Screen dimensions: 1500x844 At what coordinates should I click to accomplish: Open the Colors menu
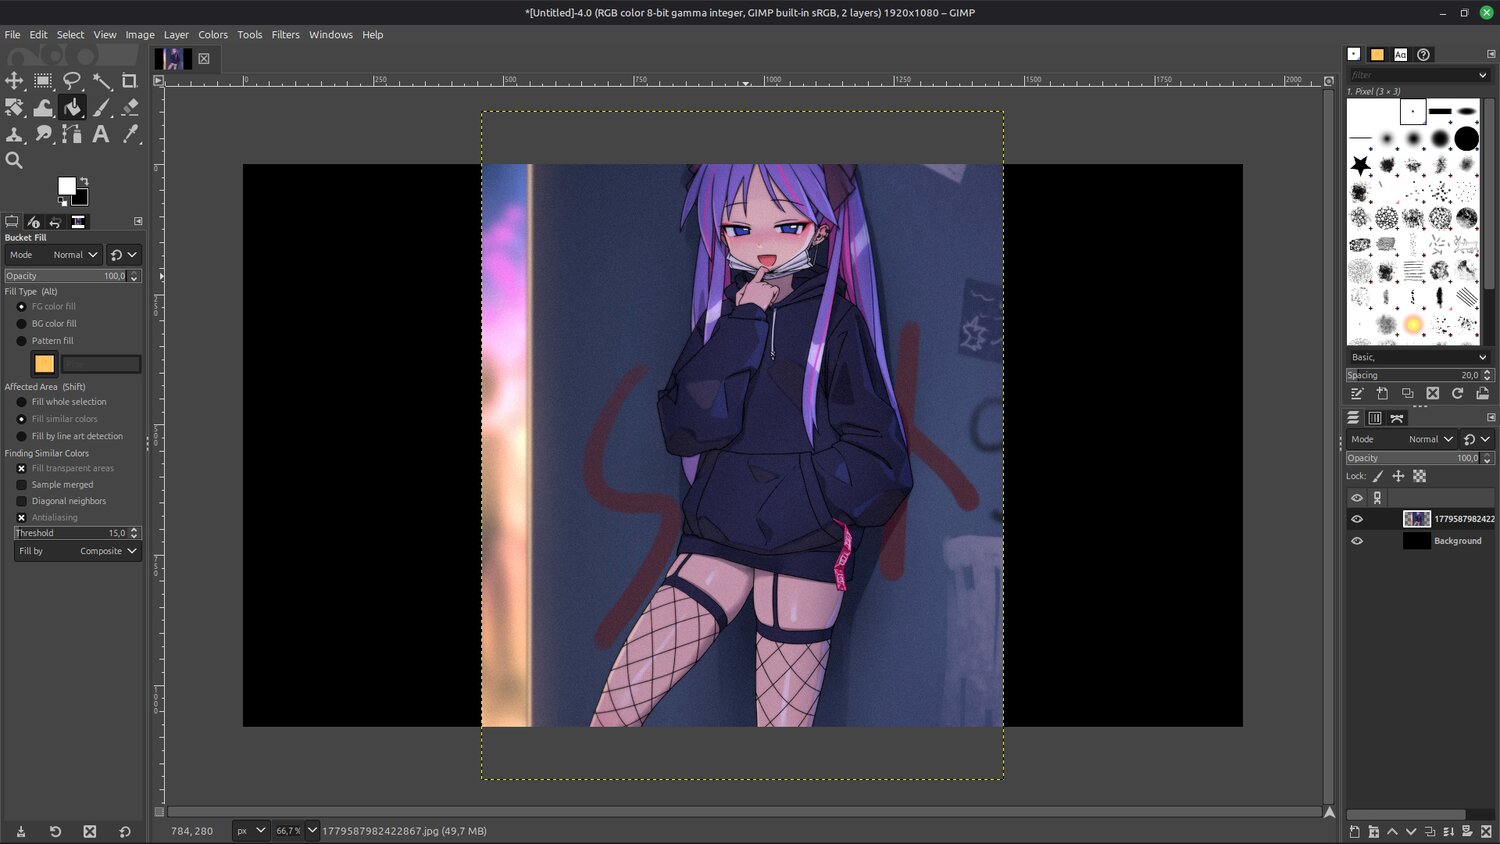point(213,35)
